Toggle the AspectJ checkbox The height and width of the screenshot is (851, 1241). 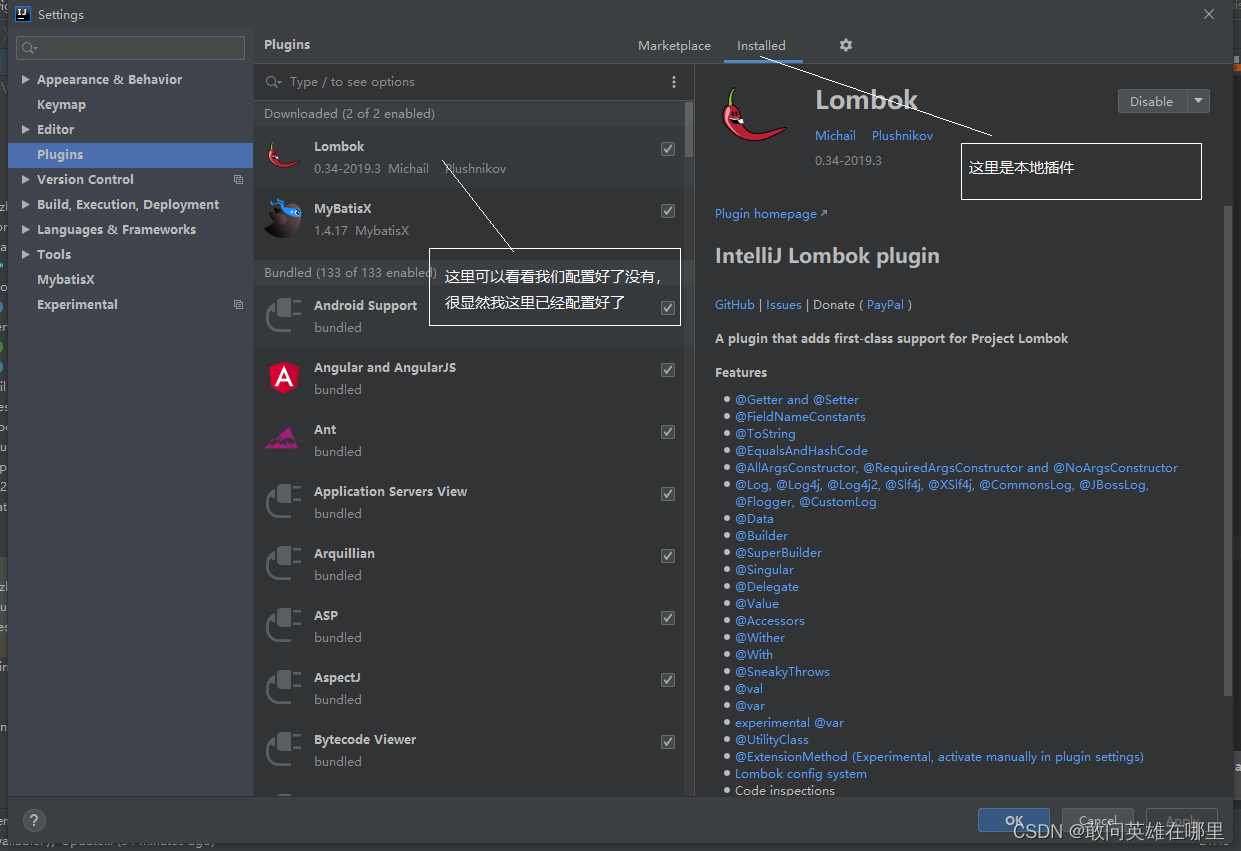pyautogui.click(x=668, y=680)
